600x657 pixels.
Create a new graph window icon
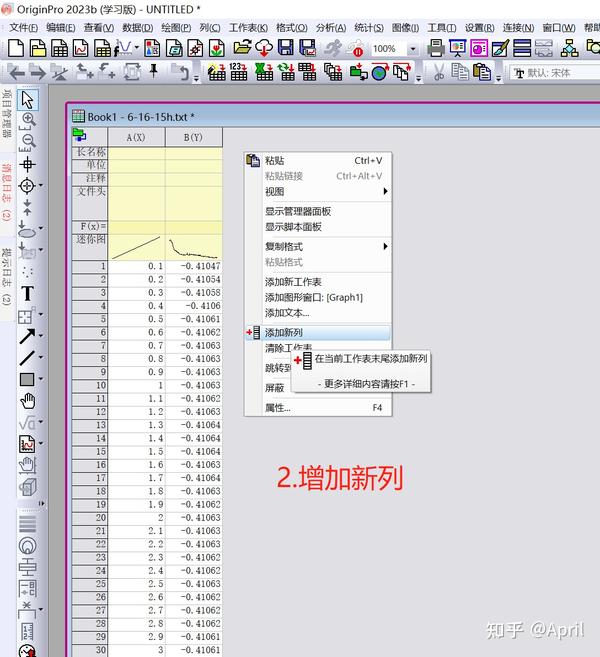(x=81, y=48)
